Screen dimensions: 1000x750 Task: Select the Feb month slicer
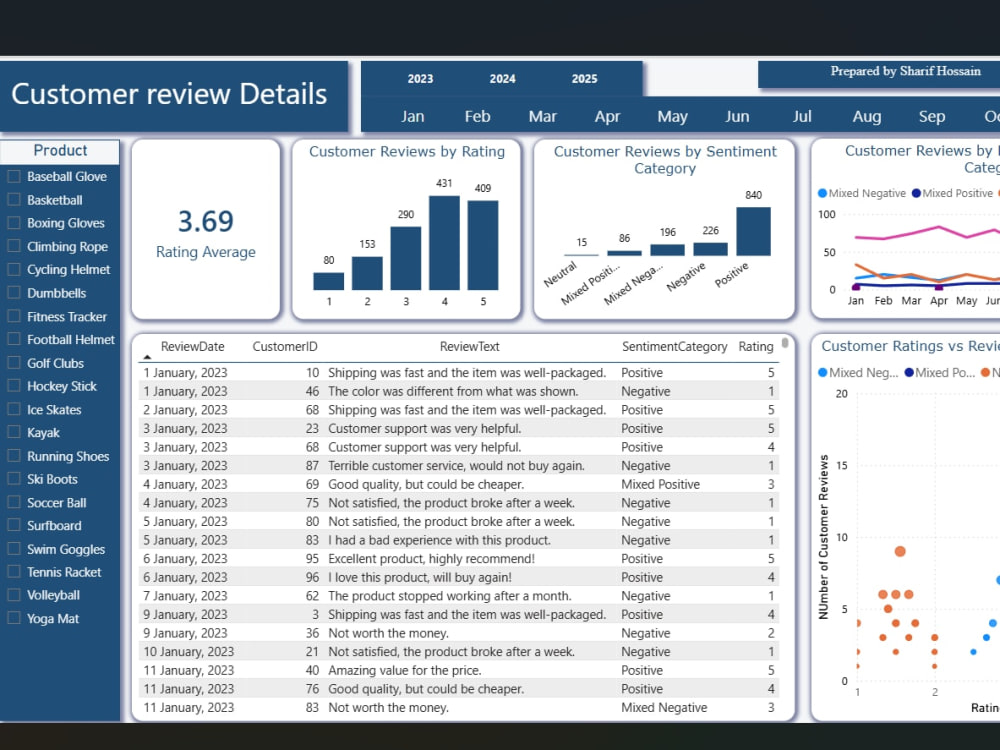click(478, 117)
